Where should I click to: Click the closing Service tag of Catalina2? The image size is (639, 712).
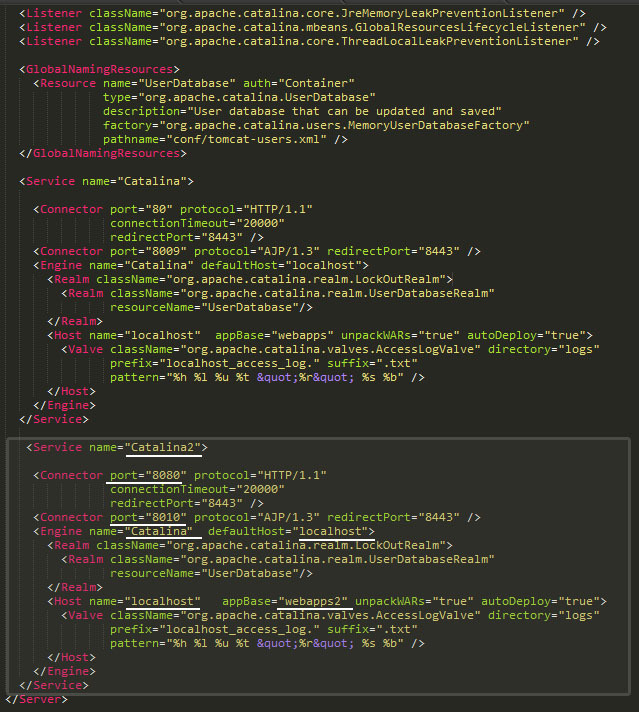pyautogui.click(x=54, y=685)
